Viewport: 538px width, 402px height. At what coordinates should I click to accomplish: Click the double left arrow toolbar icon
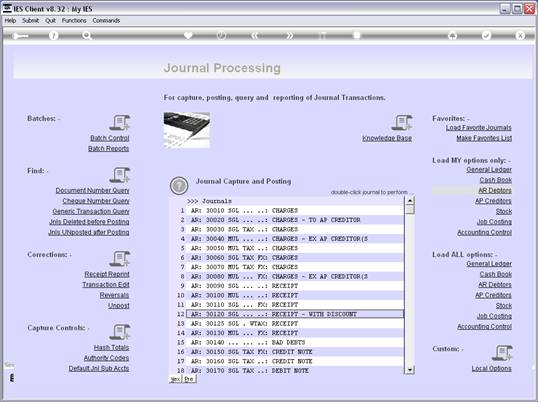point(254,36)
